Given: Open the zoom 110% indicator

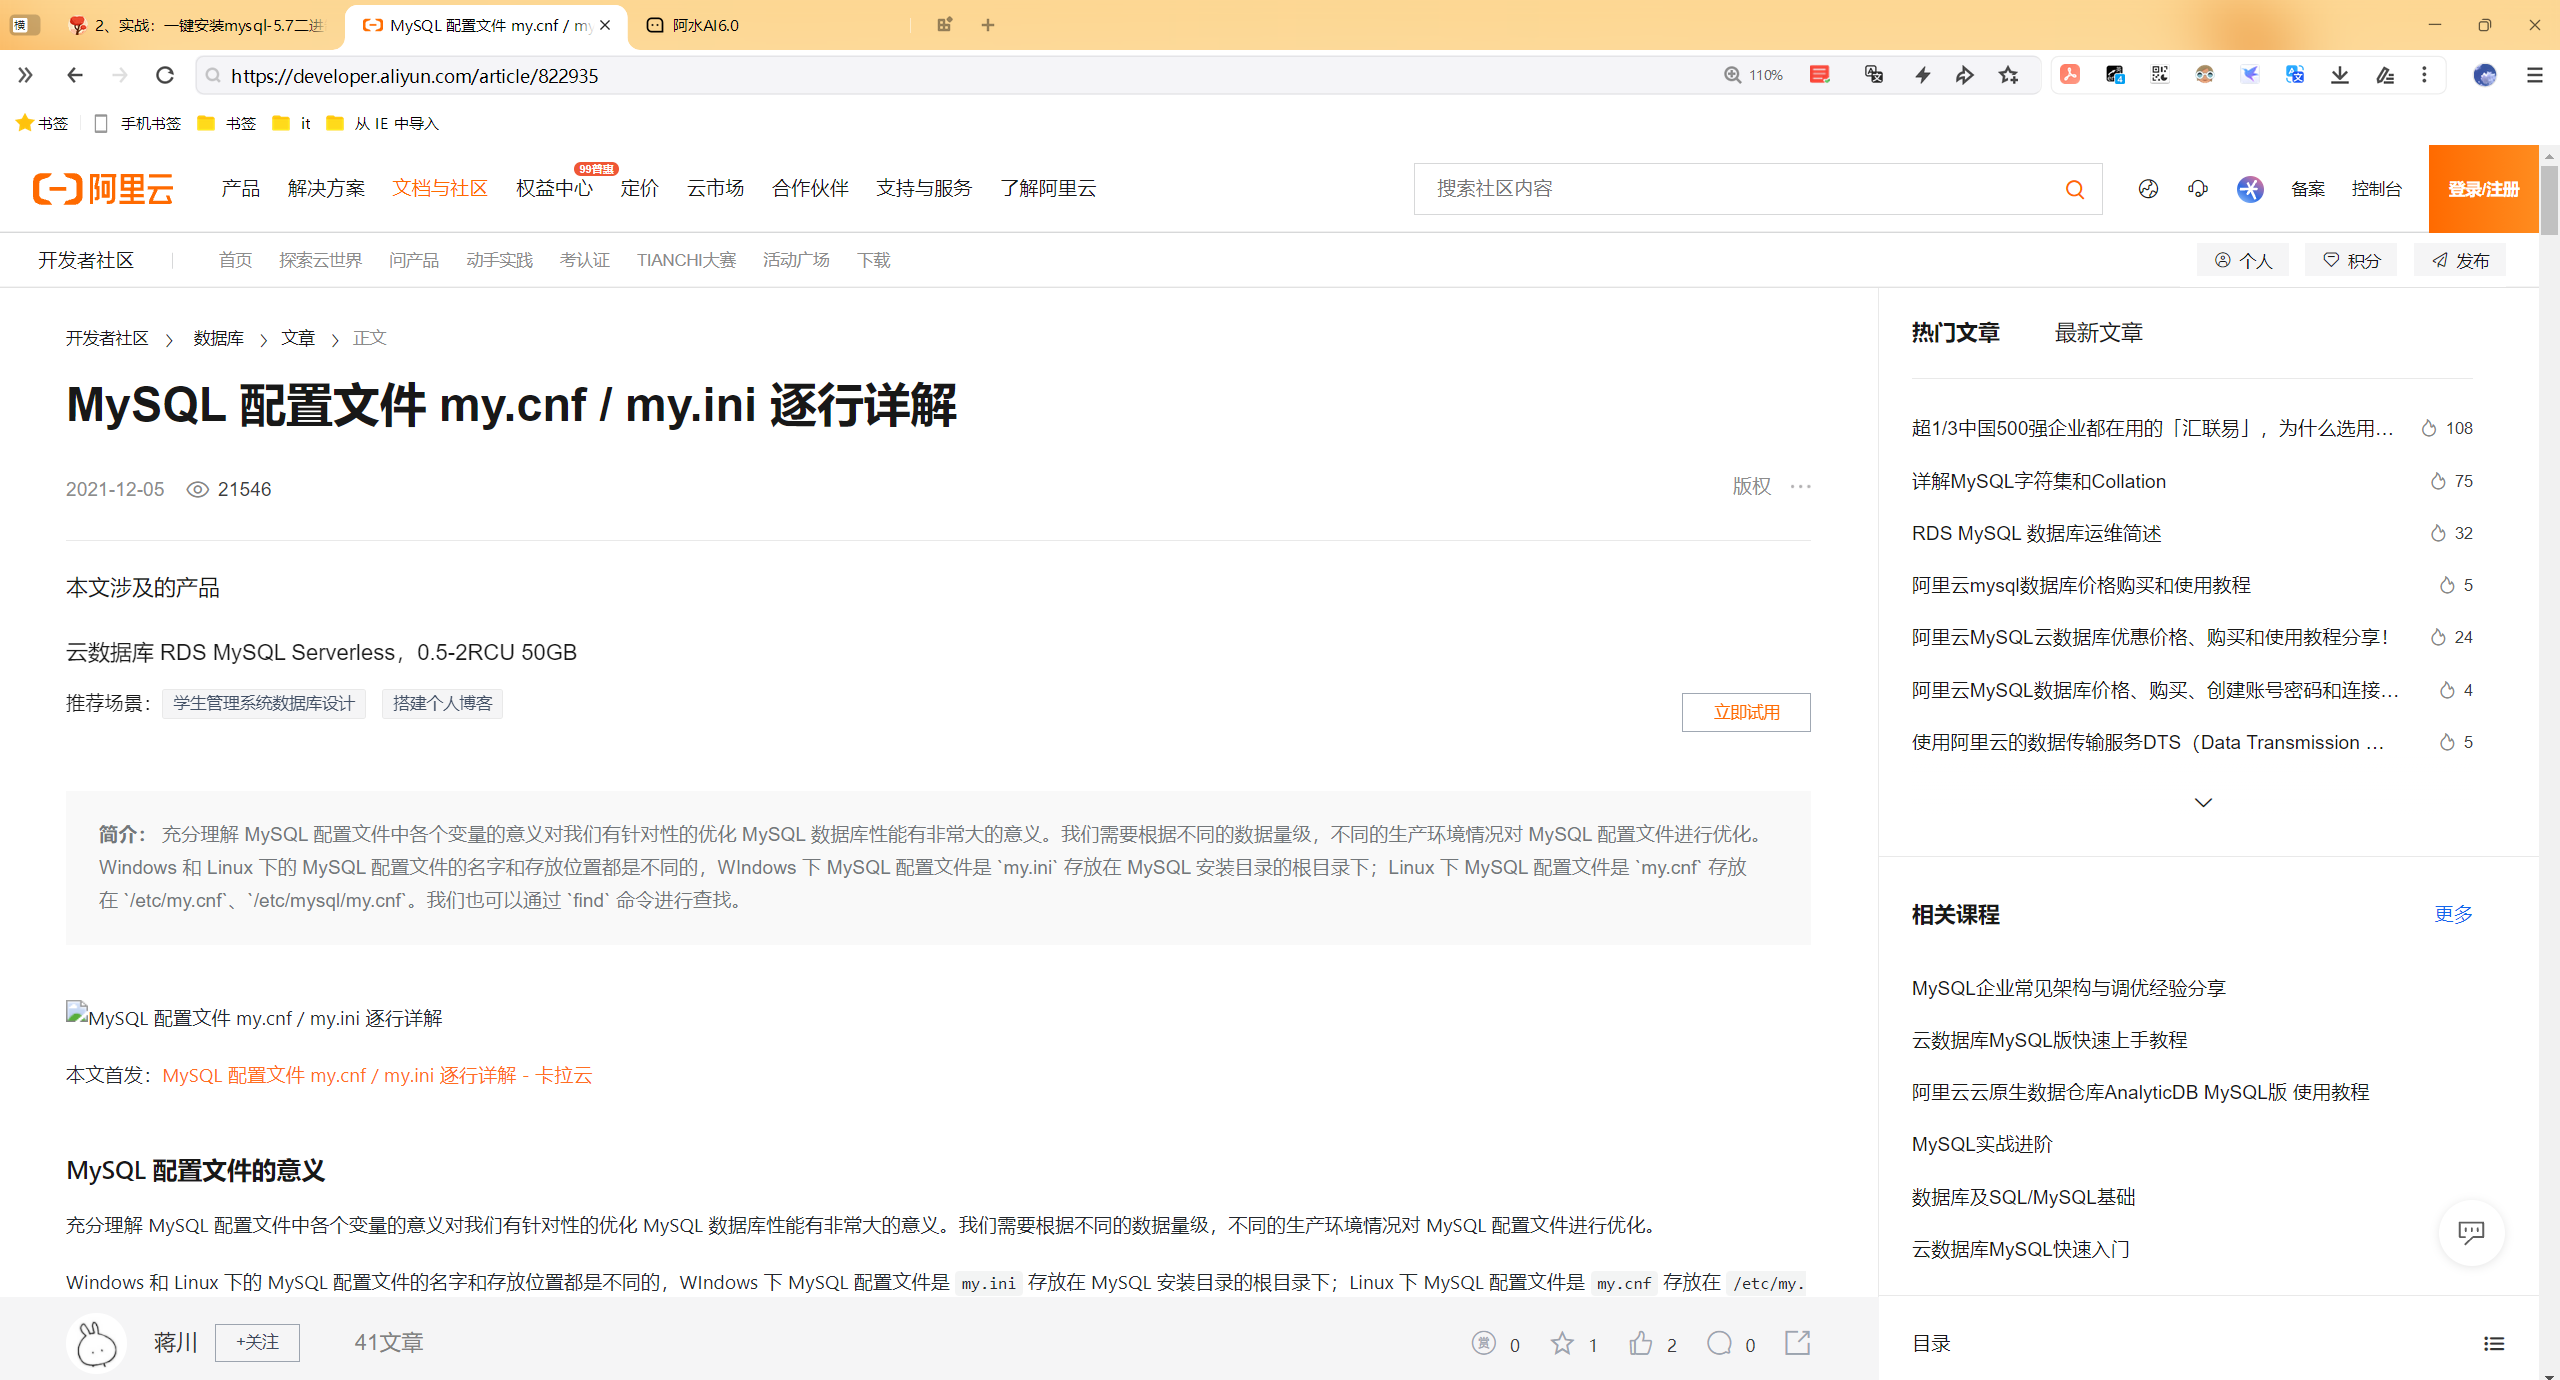Looking at the screenshot, I should pos(1754,75).
